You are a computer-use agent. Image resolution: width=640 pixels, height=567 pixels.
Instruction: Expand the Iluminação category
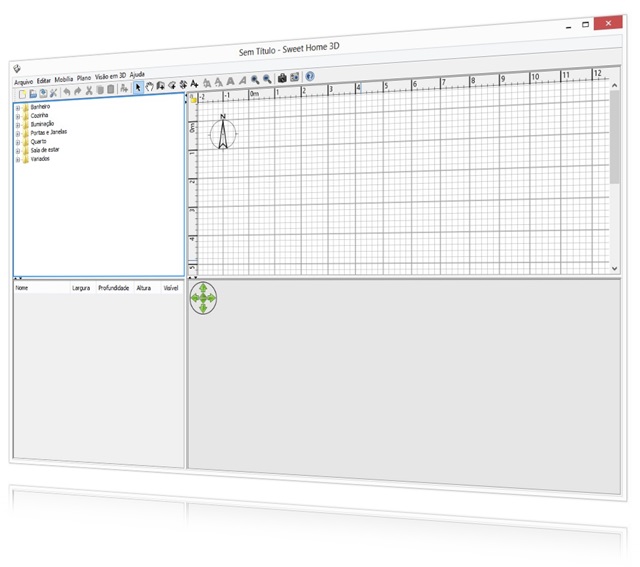pyautogui.click(x=18, y=125)
